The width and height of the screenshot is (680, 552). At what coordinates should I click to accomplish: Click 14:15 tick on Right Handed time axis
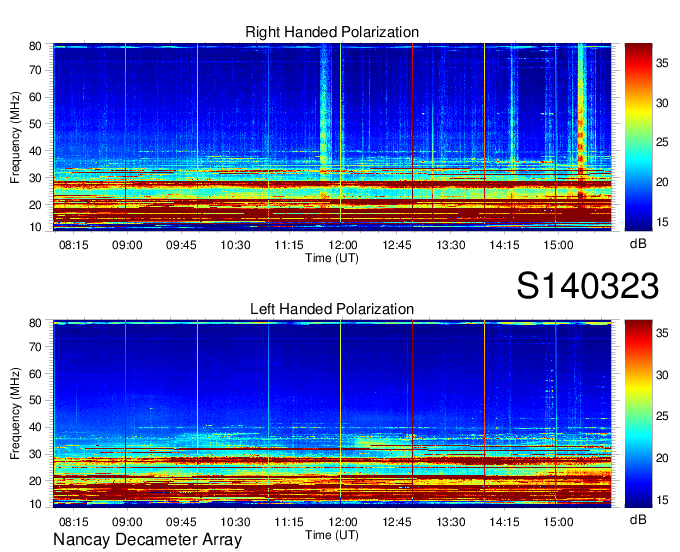(504, 245)
